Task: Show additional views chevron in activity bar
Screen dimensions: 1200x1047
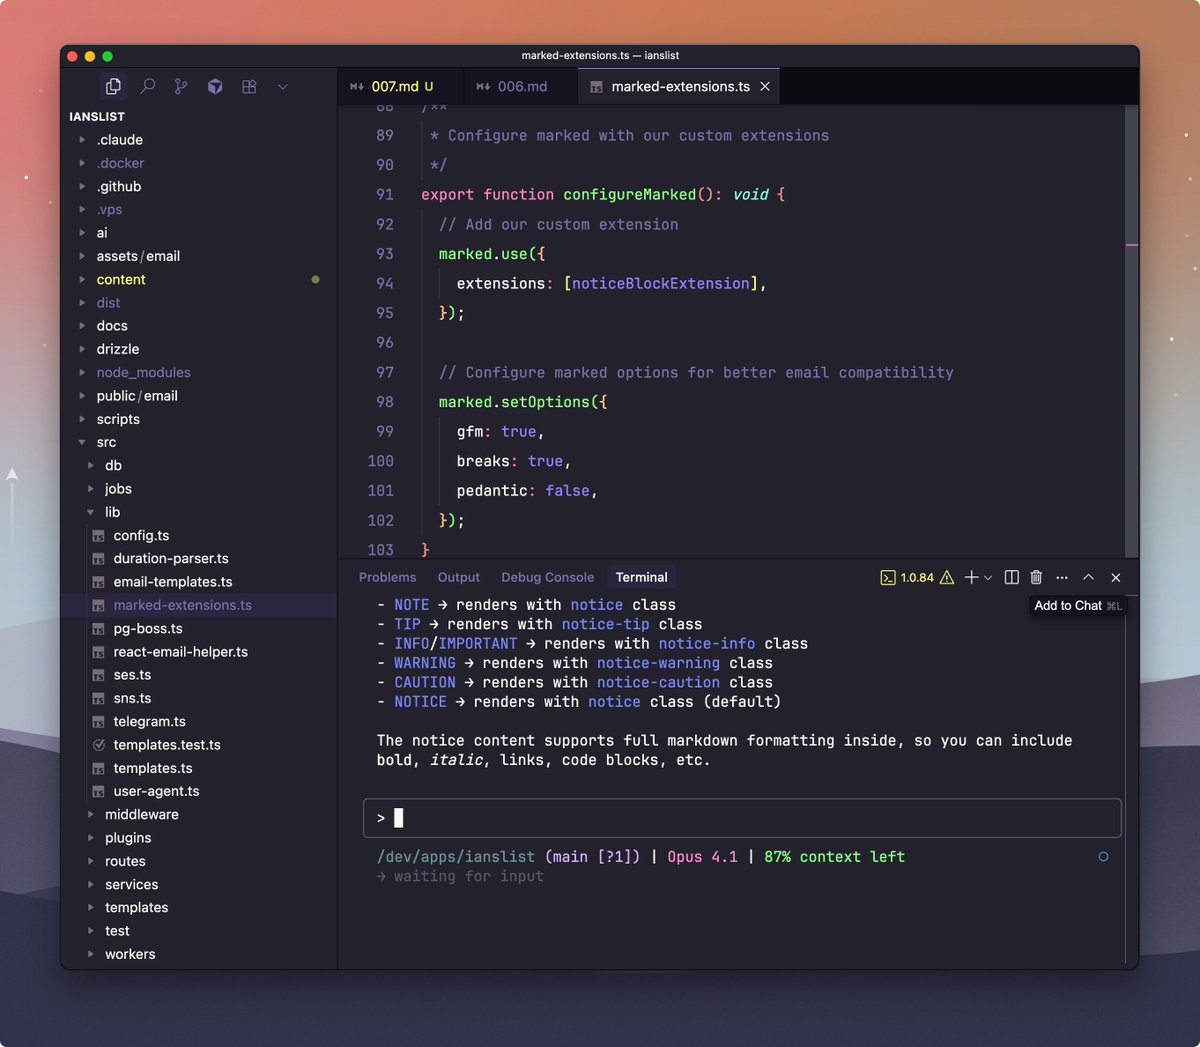Action: [x=283, y=87]
